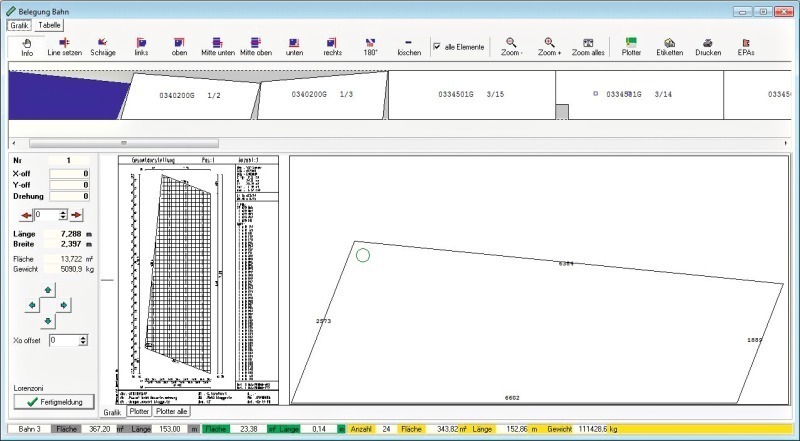Align element with links tool

pyautogui.click(x=141, y=47)
